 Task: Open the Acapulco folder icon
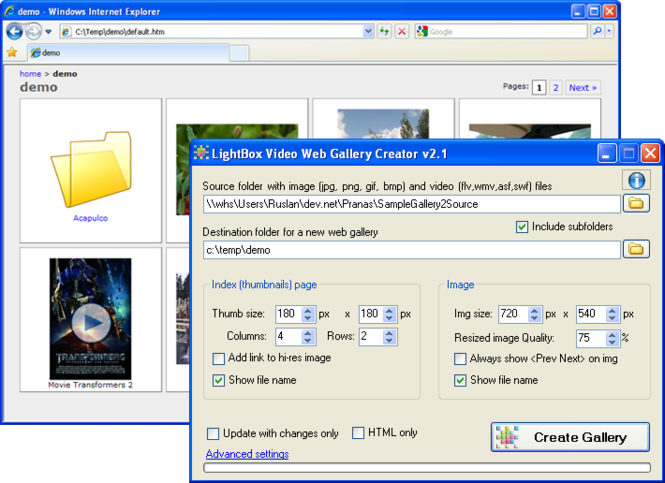(91, 170)
